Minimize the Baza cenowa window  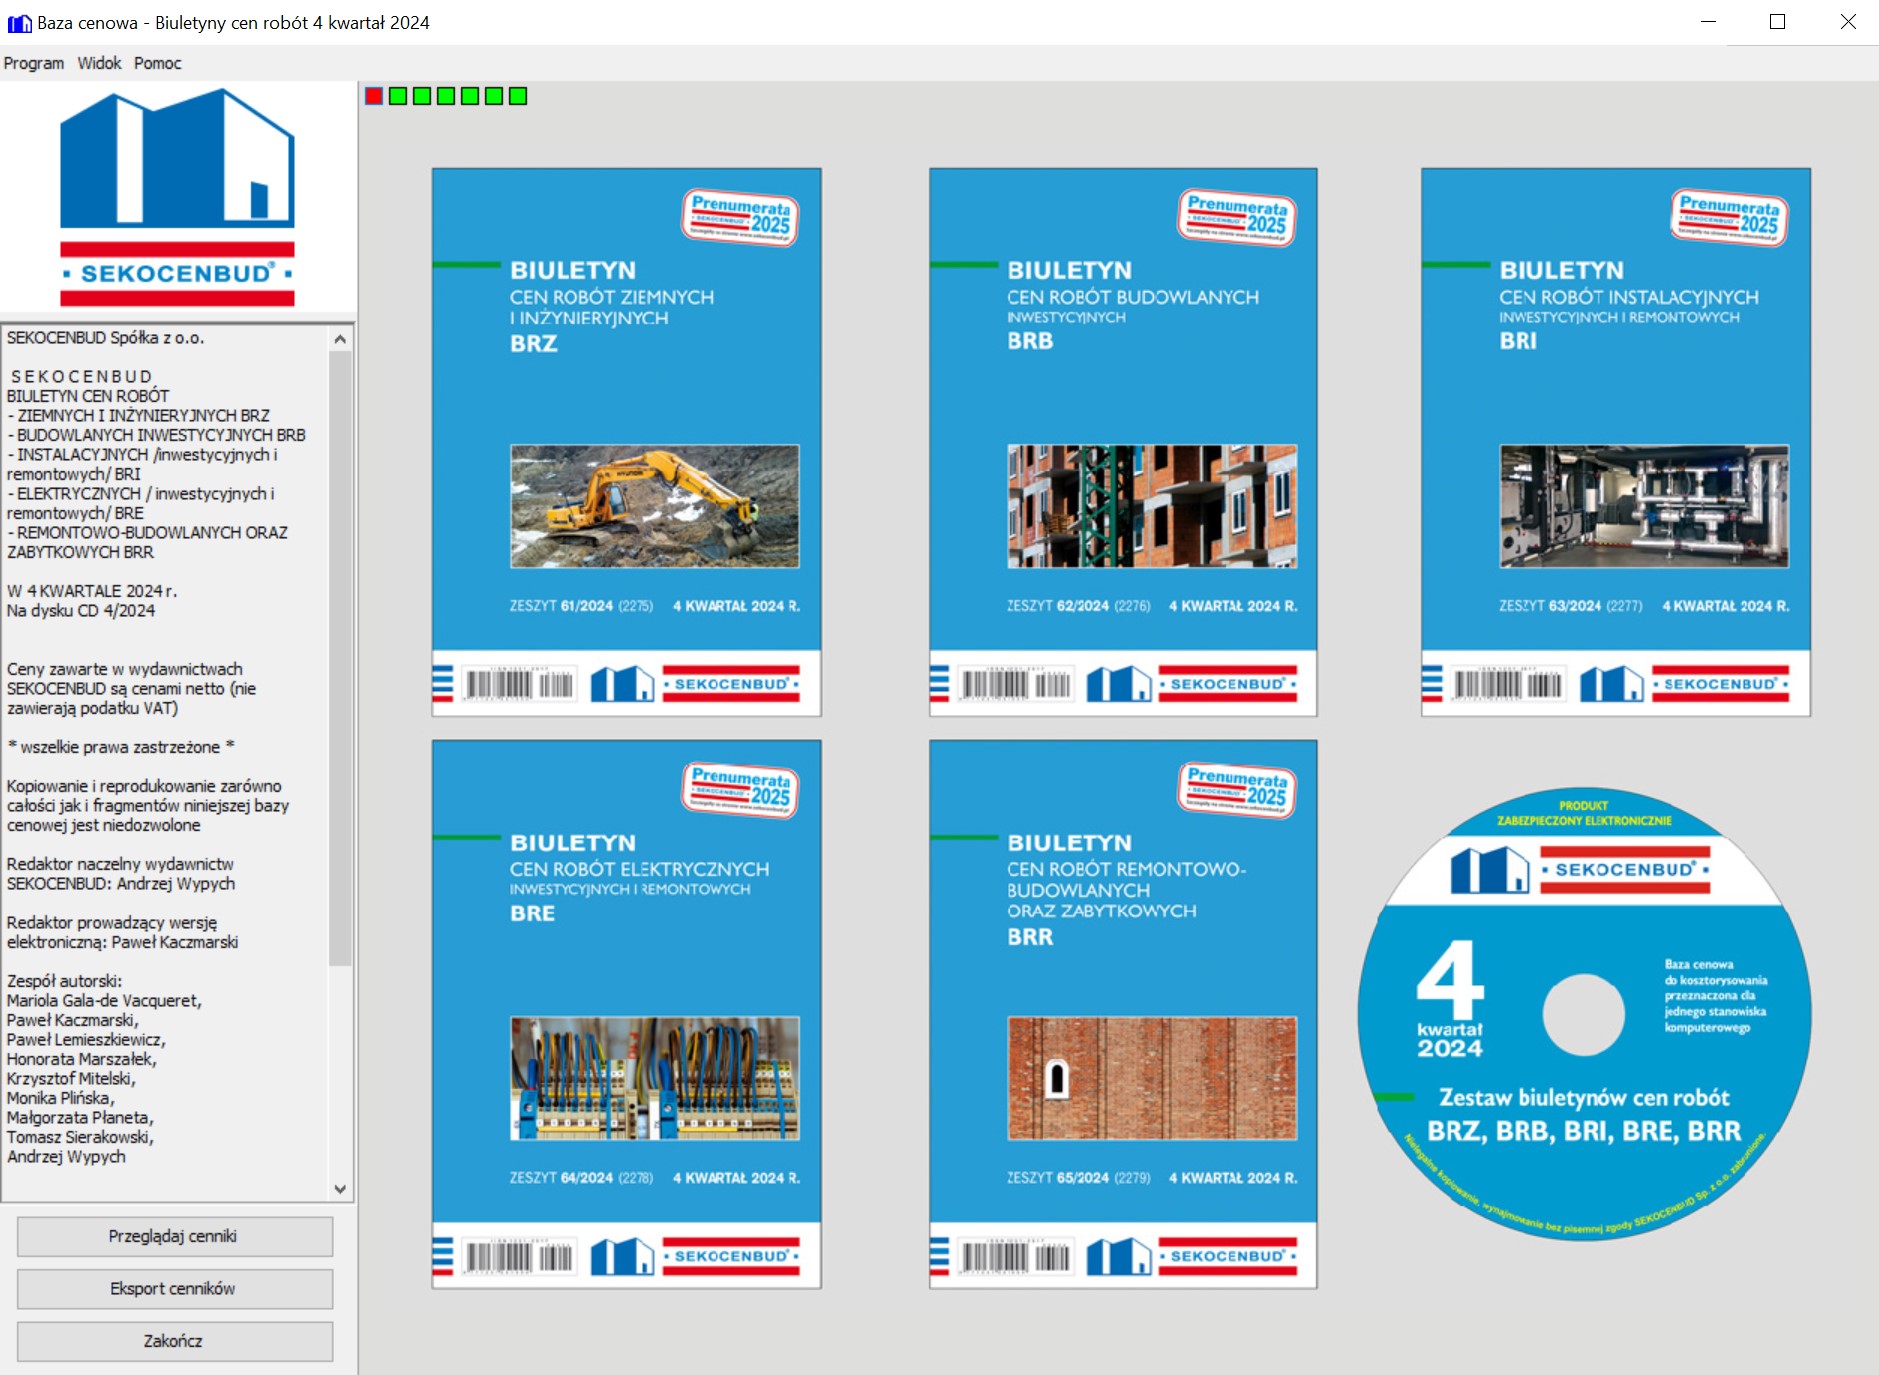[x=1708, y=22]
